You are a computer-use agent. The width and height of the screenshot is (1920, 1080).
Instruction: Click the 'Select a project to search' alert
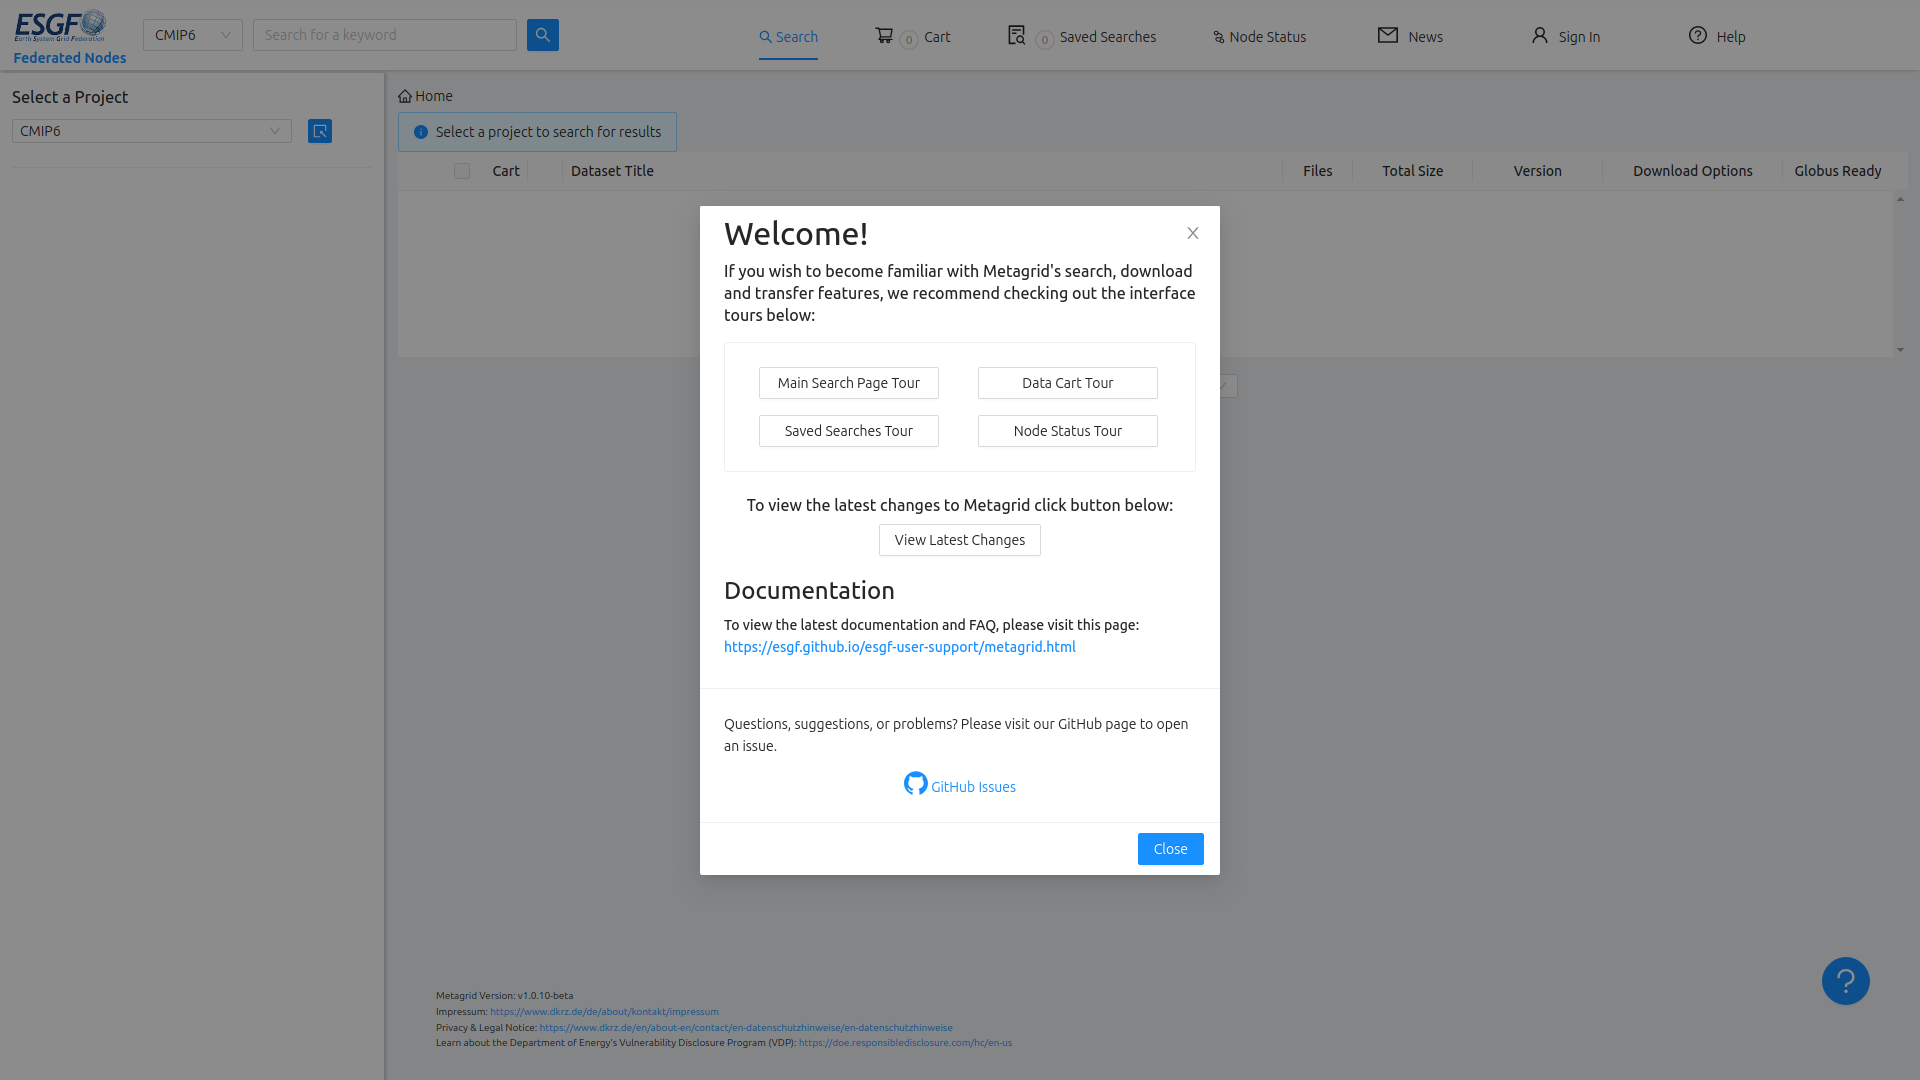pyautogui.click(x=537, y=132)
